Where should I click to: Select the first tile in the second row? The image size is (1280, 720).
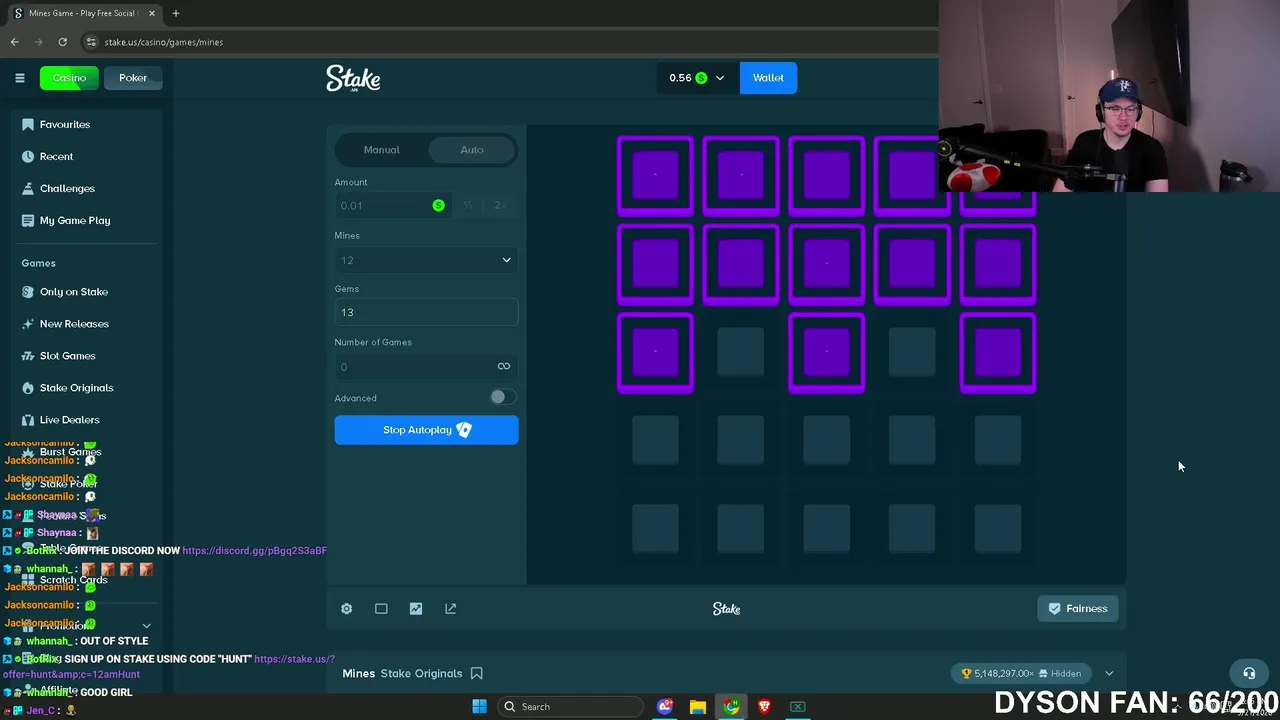coord(655,264)
